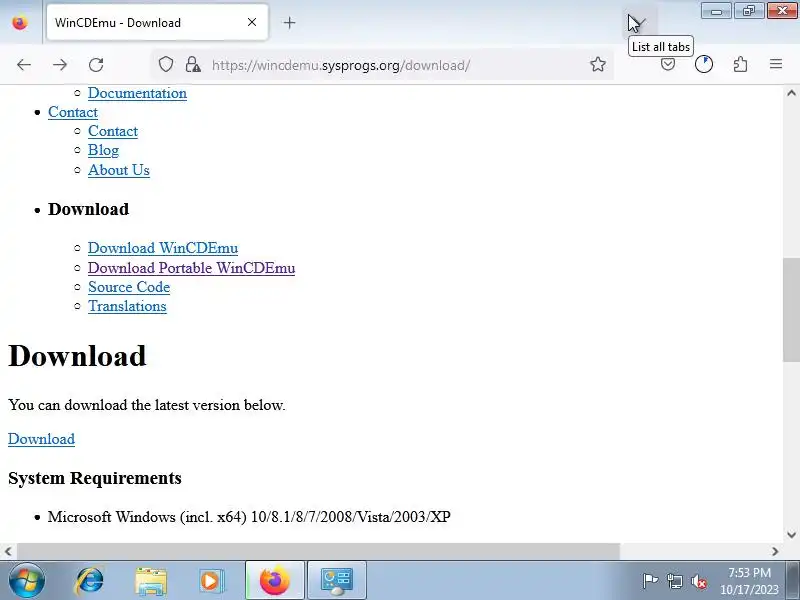Open the Windows Start menu
800x600 pixels.
coord(27,581)
